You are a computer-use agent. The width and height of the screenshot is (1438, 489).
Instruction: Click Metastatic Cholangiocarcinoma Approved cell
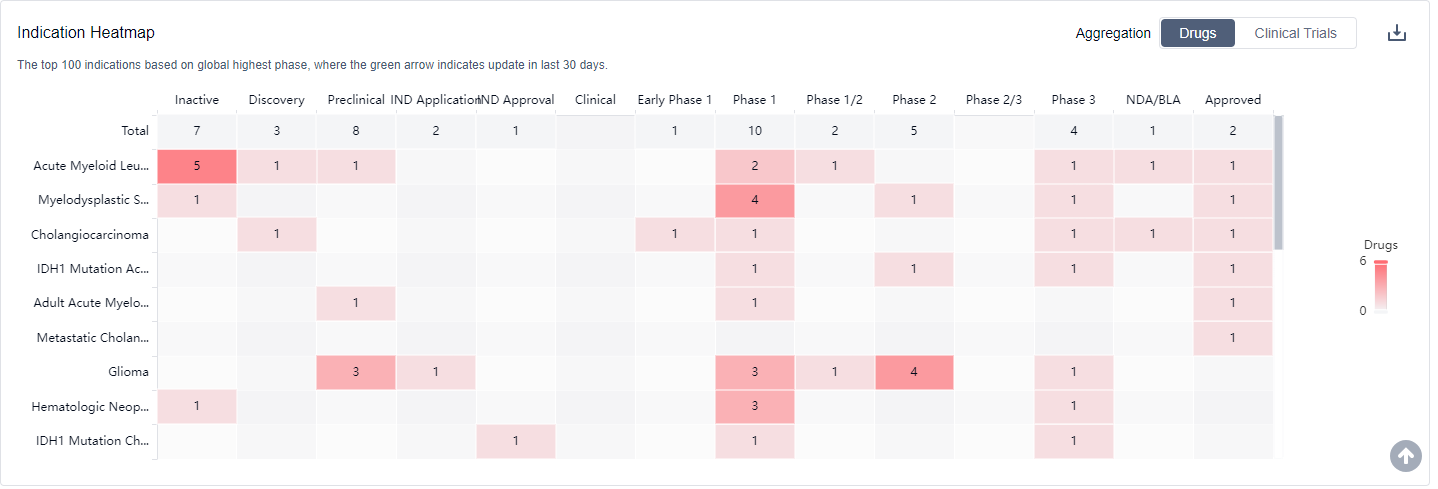(x=1232, y=338)
